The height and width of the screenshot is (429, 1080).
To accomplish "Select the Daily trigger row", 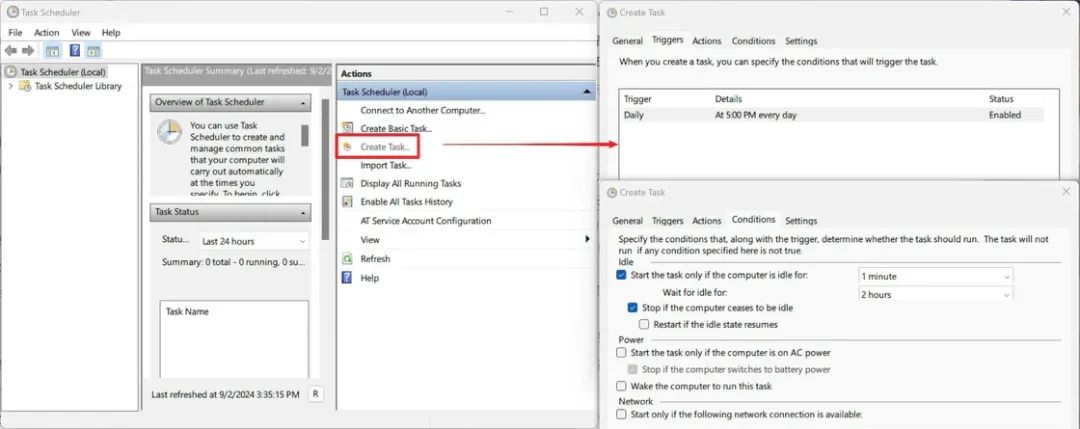I will [831, 115].
